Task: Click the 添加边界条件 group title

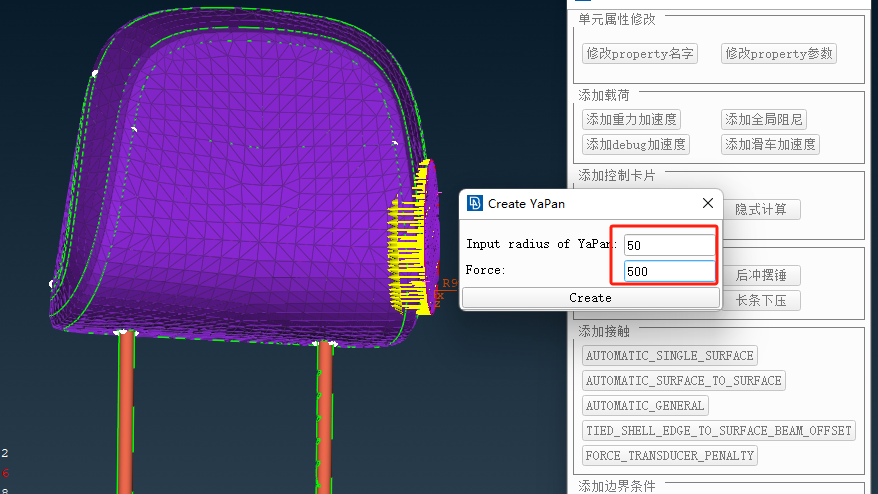Action: point(617,486)
